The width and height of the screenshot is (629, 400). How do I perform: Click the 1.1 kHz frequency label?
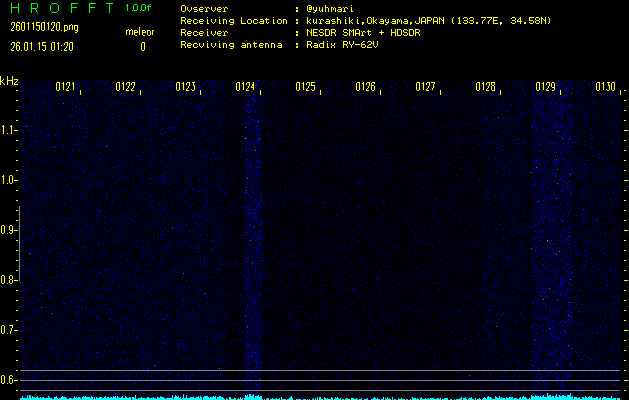(x=9, y=130)
